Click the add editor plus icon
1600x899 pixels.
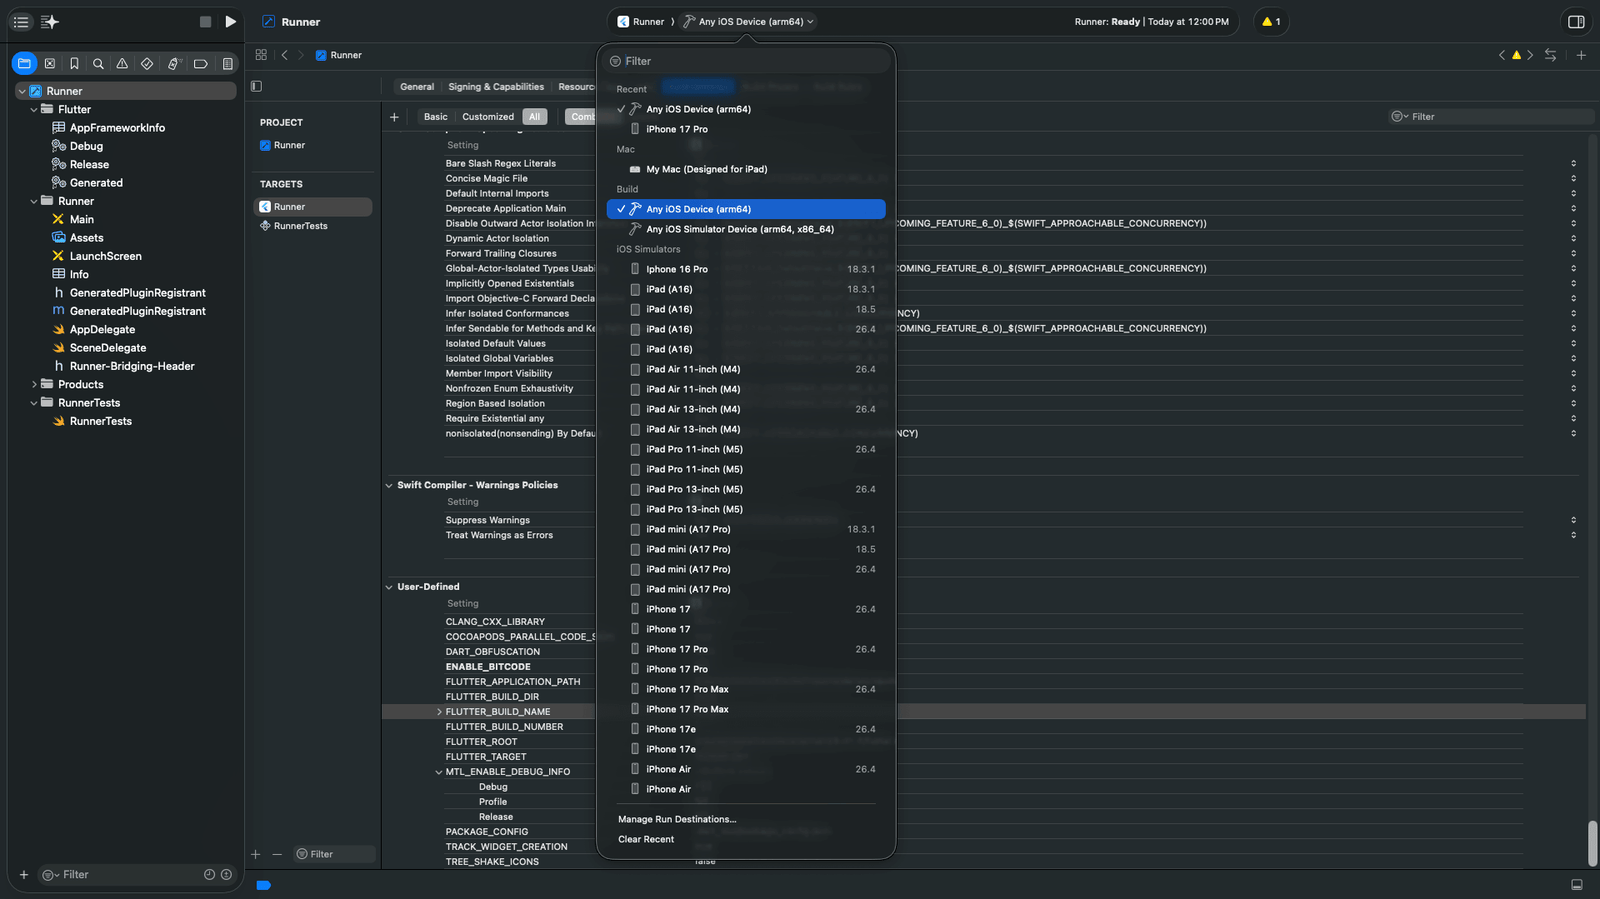[1581, 55]
